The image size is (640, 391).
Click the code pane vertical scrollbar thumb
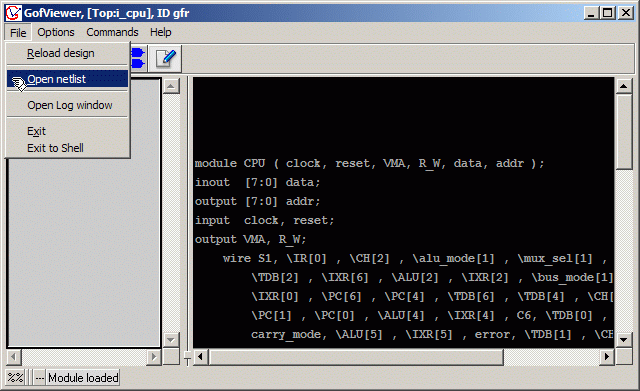click(x=624, y=131)
